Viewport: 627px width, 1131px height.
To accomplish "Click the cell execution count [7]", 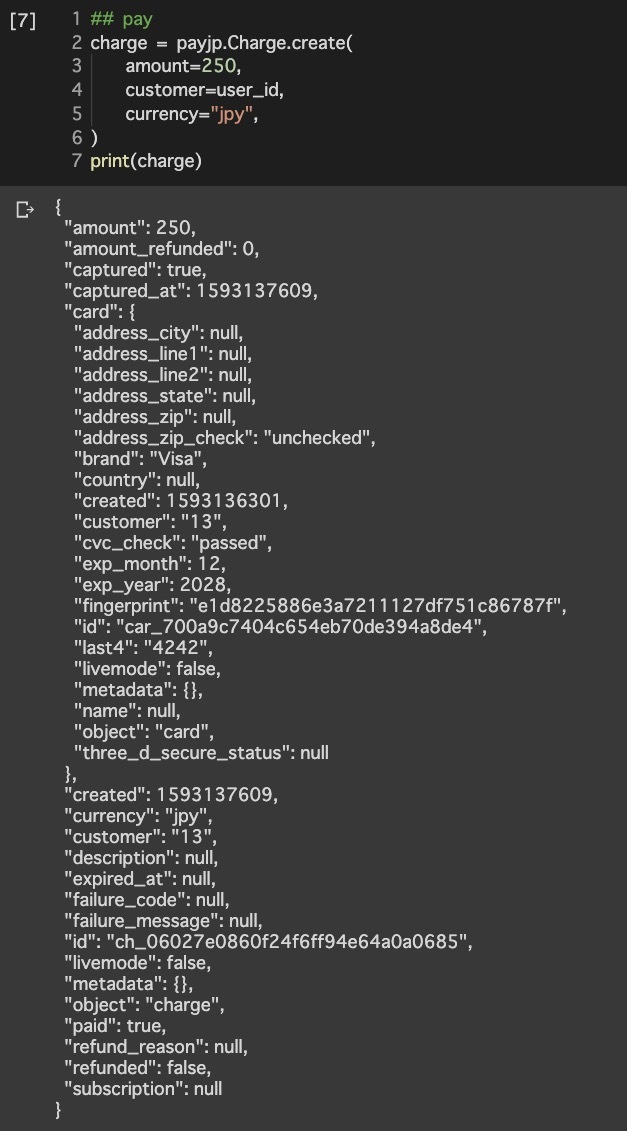I will (x=22, y=20).
